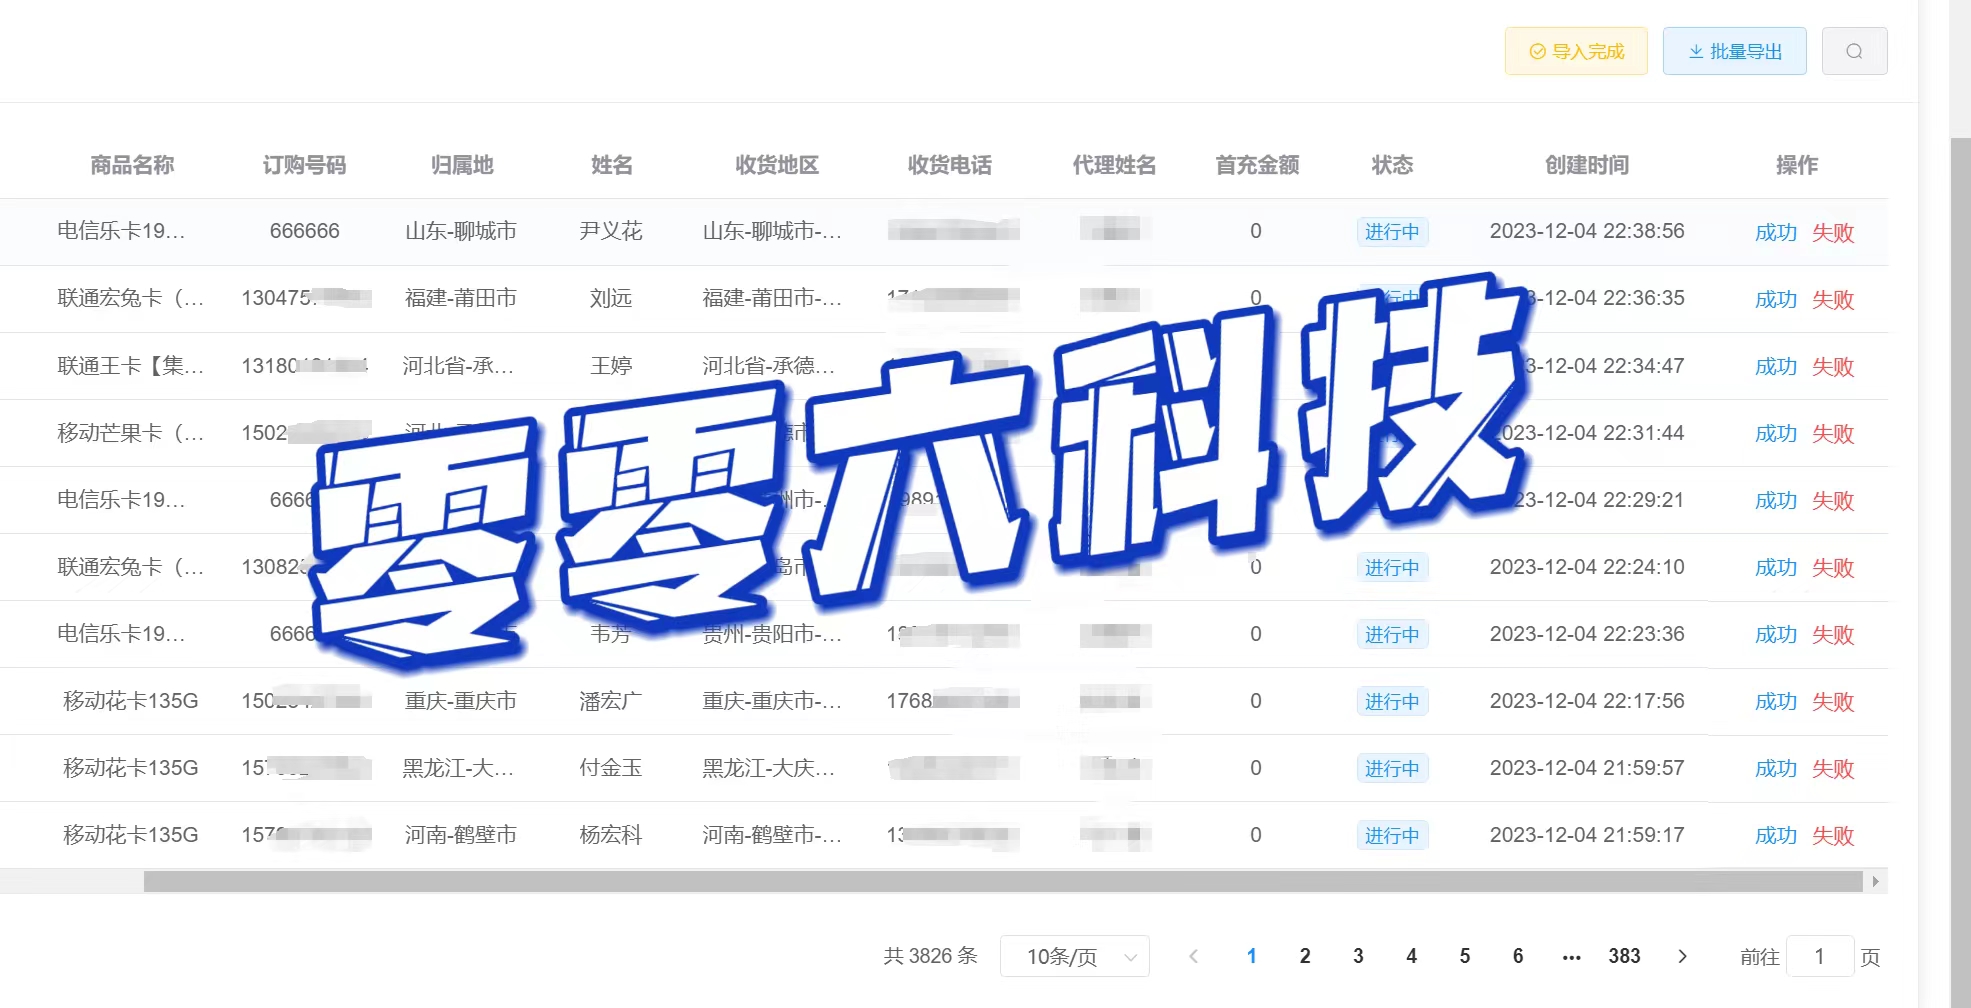Click the 商品名称 column header

pyautogui.click(x=132, y=165)
